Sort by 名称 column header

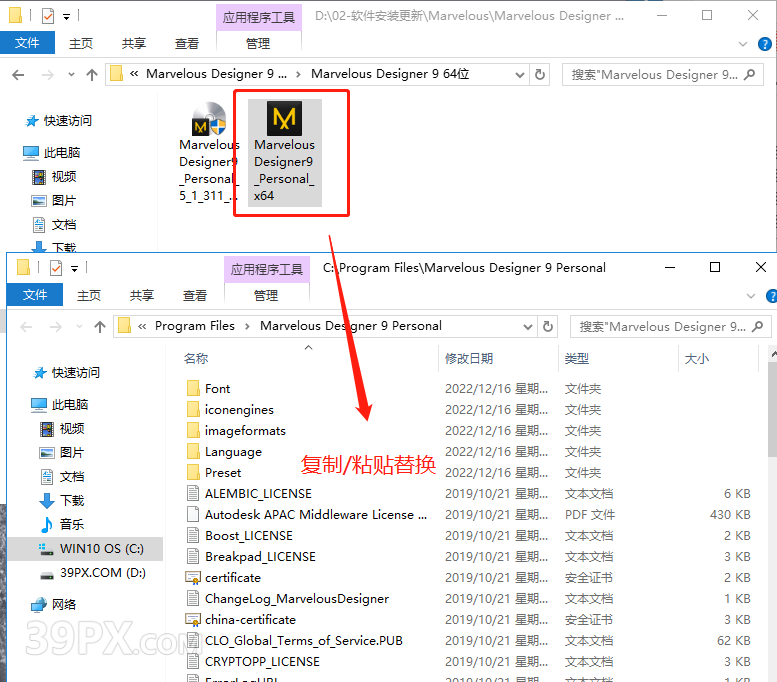196,358
